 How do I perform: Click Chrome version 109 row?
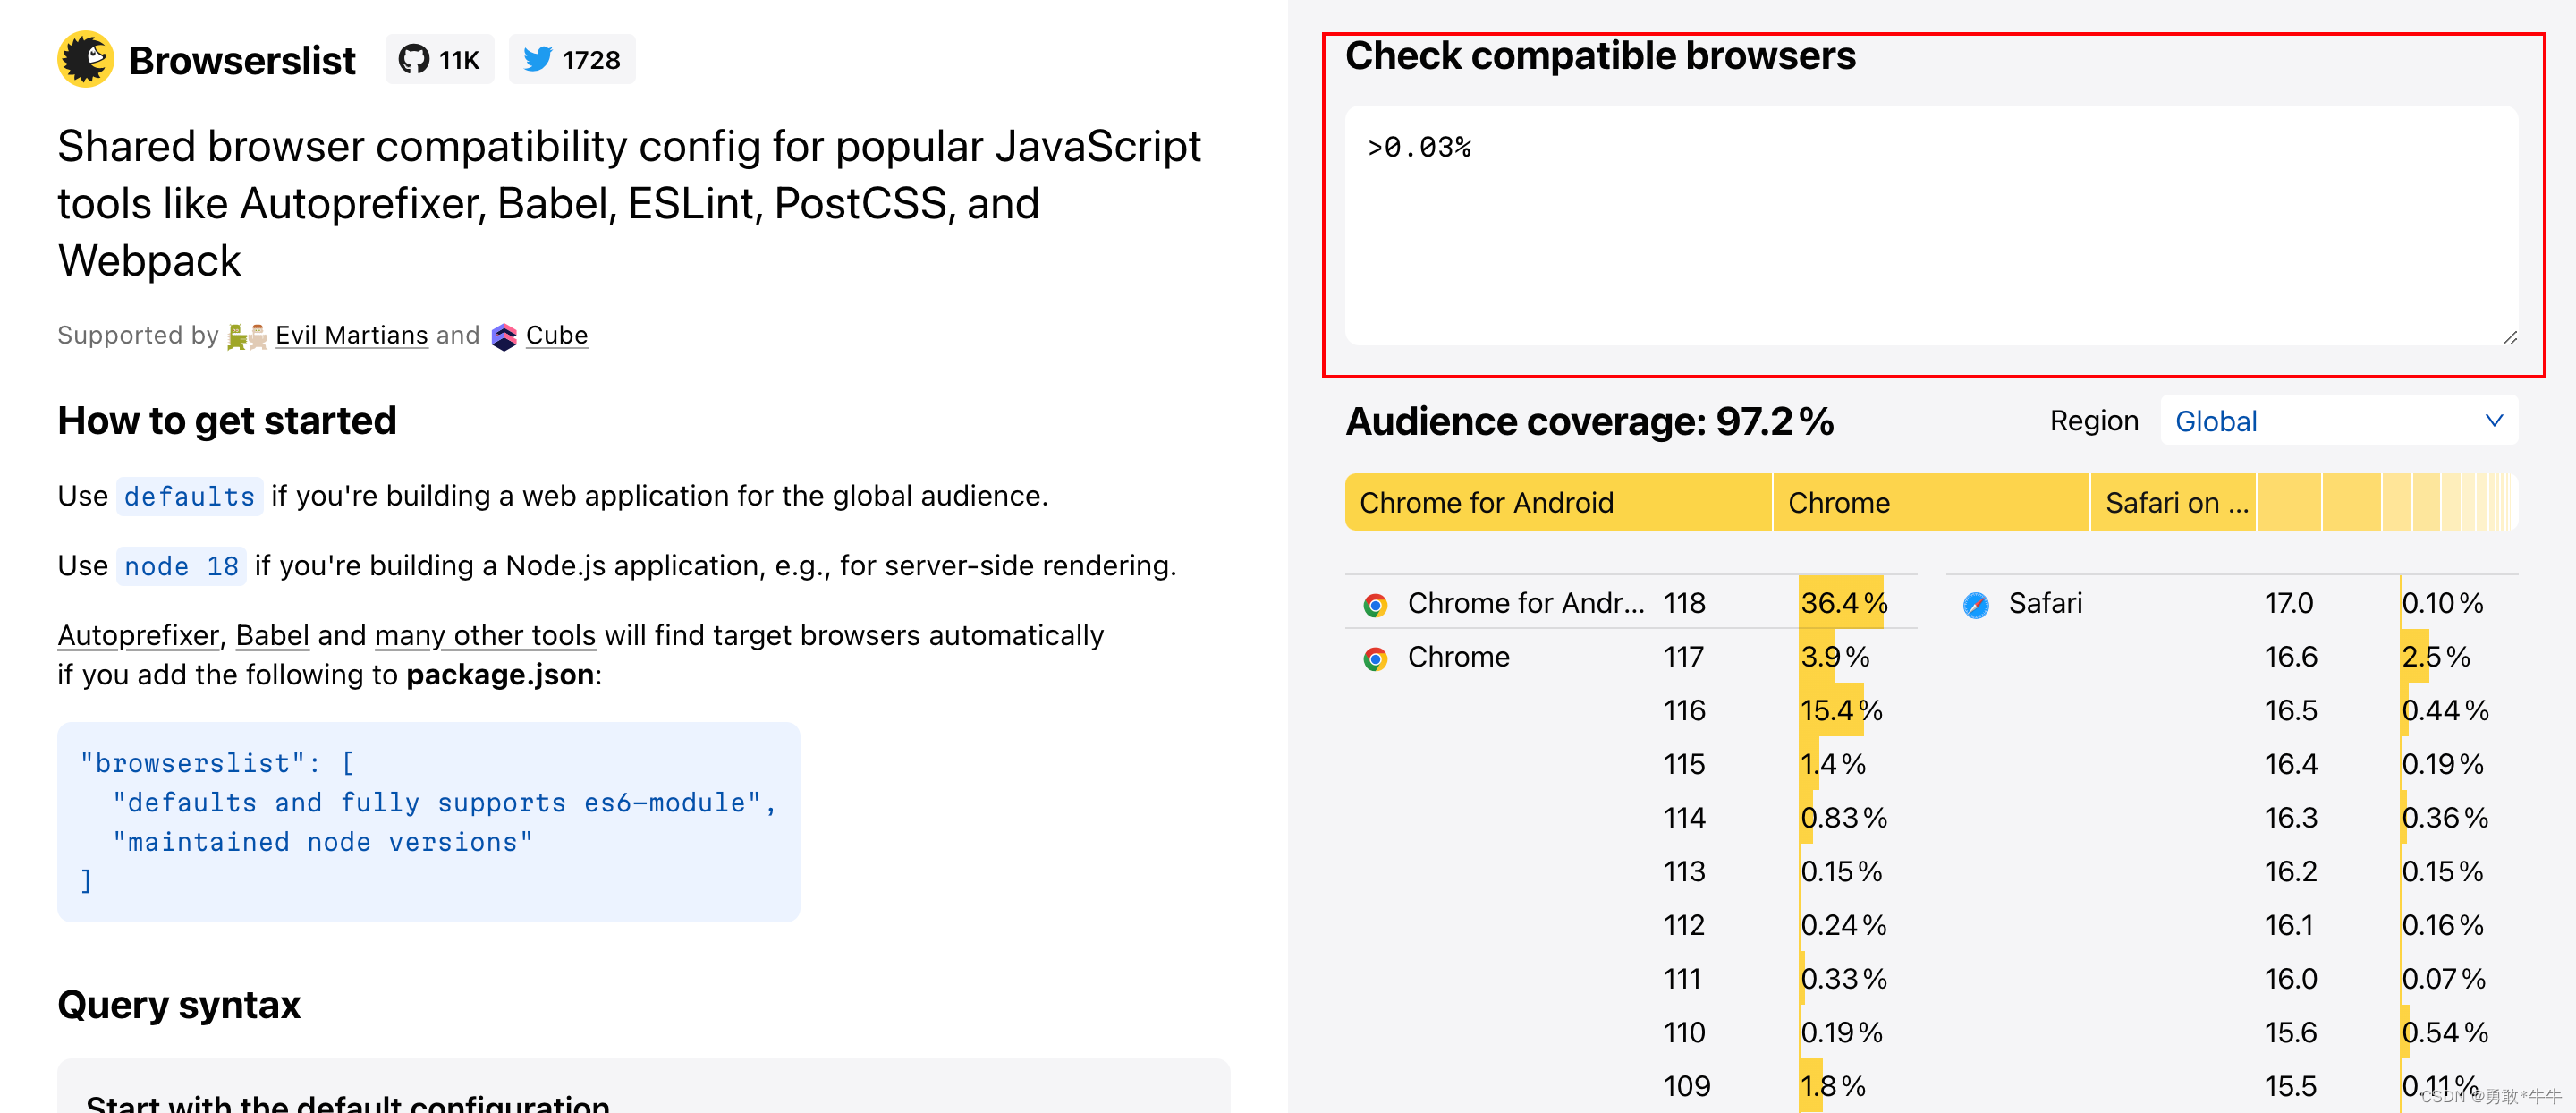pyautogui.click(x=1631, y=1086)
